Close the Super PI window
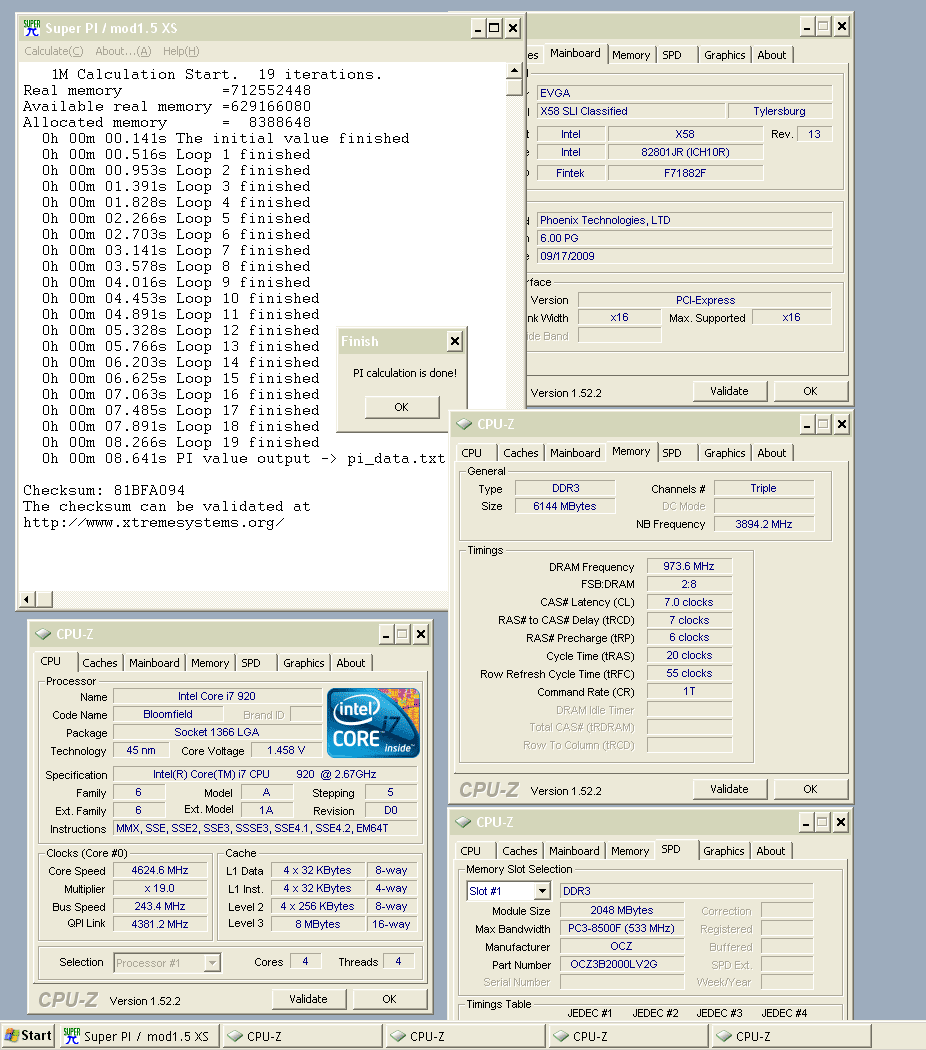 (513, 28)
